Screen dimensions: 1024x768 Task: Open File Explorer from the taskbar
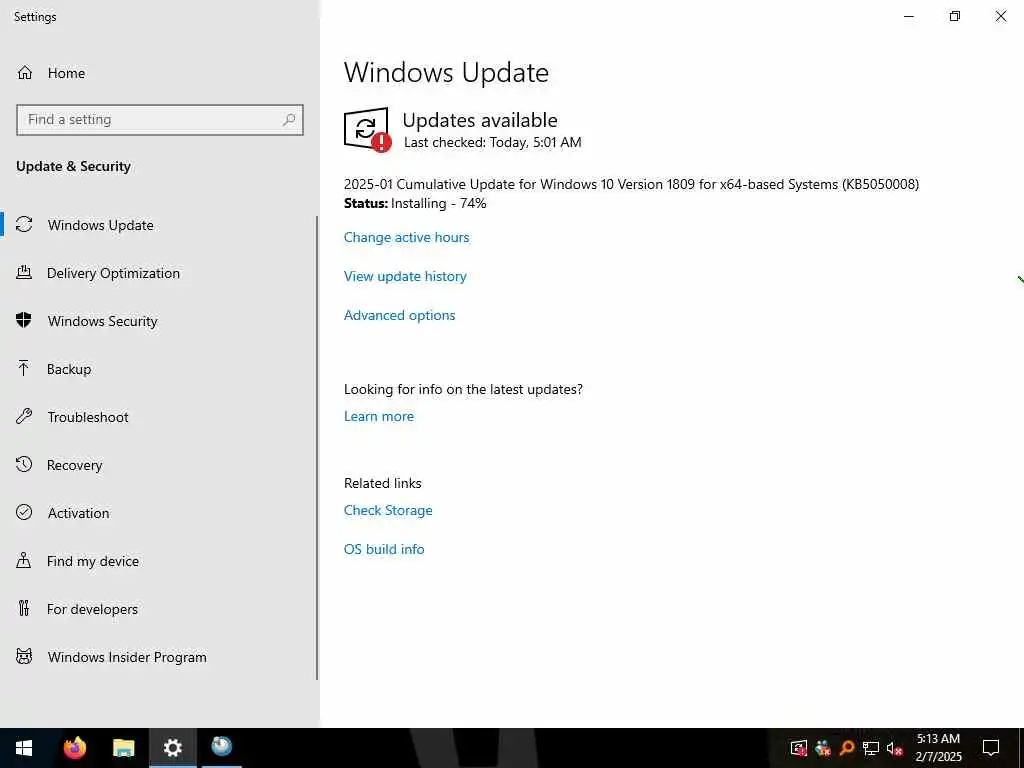pos(123,748)
